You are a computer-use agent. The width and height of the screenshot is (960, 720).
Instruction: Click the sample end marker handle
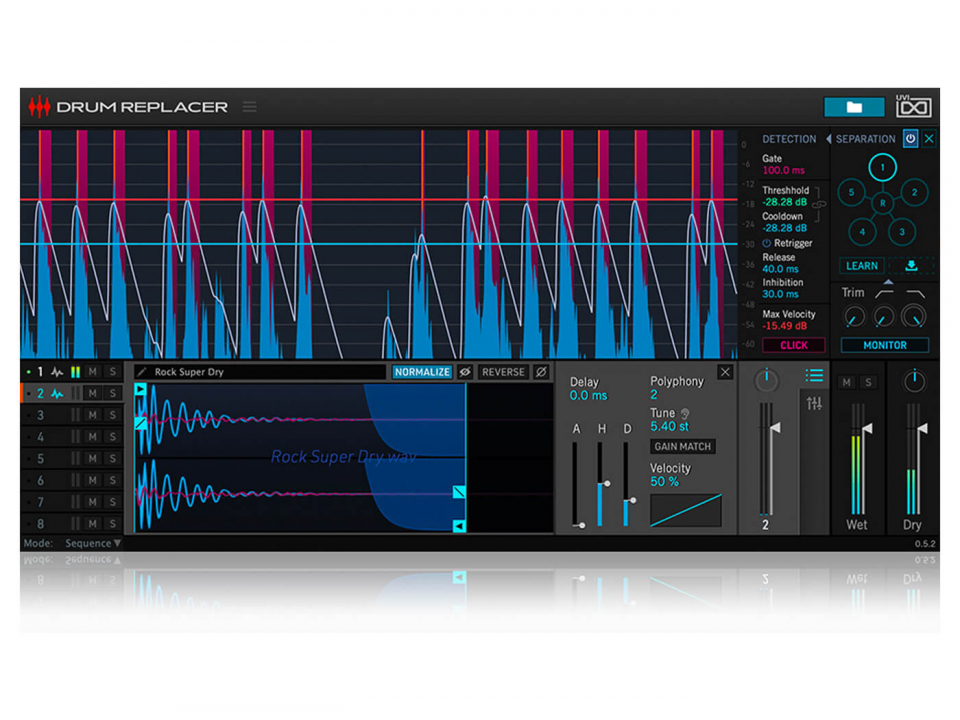pos(459,526)
